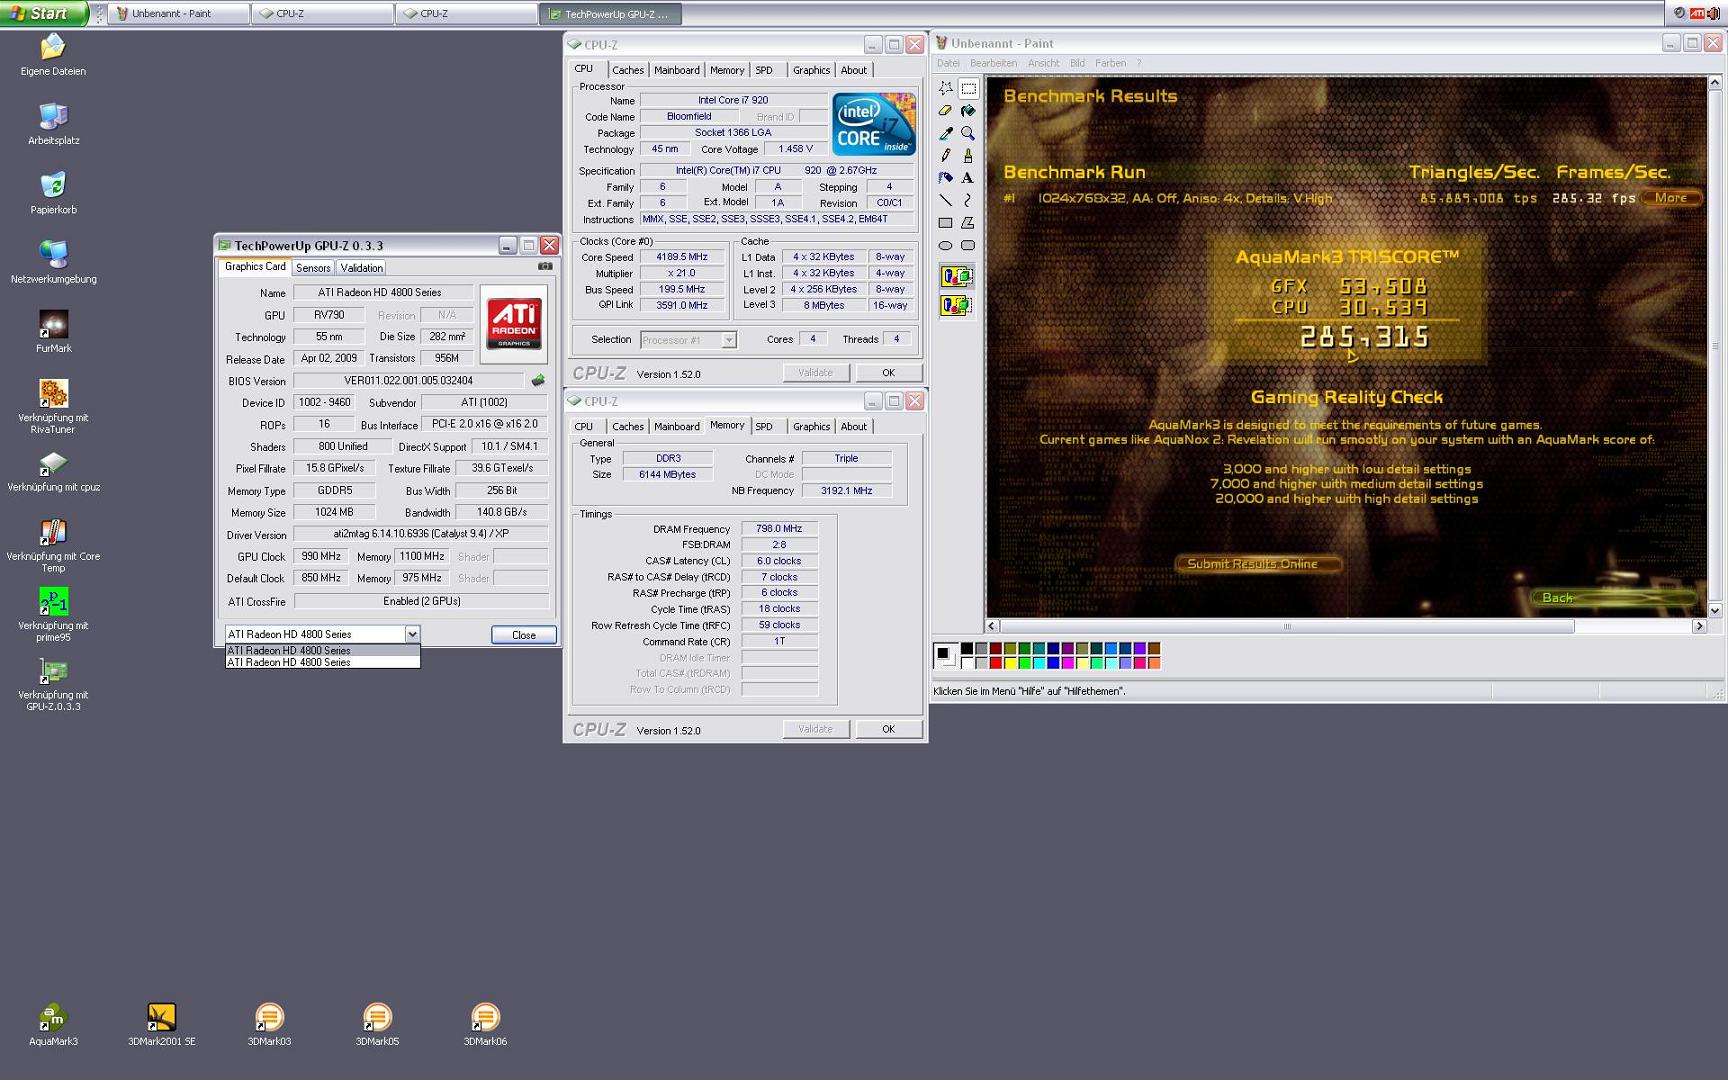Save BIOS using the GPU-Z chip icon
The height and width of the screenshot is (1080, 1728).
(538, 380)
